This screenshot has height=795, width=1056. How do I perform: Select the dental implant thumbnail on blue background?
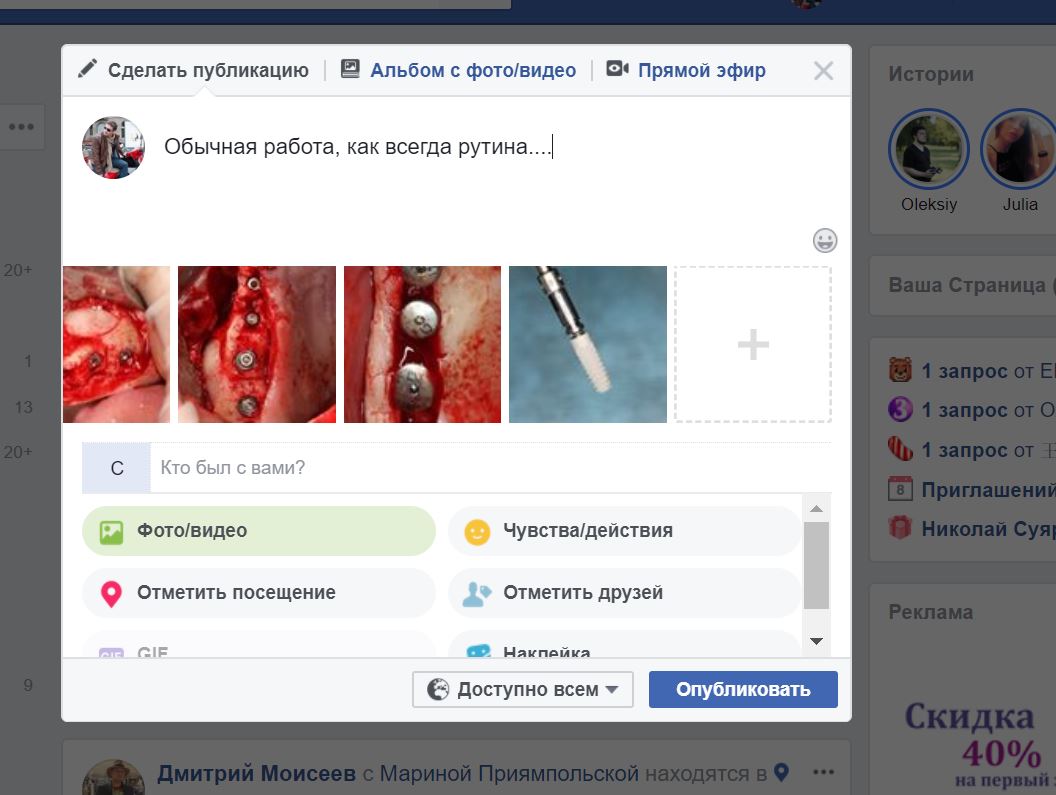[588, 345]
